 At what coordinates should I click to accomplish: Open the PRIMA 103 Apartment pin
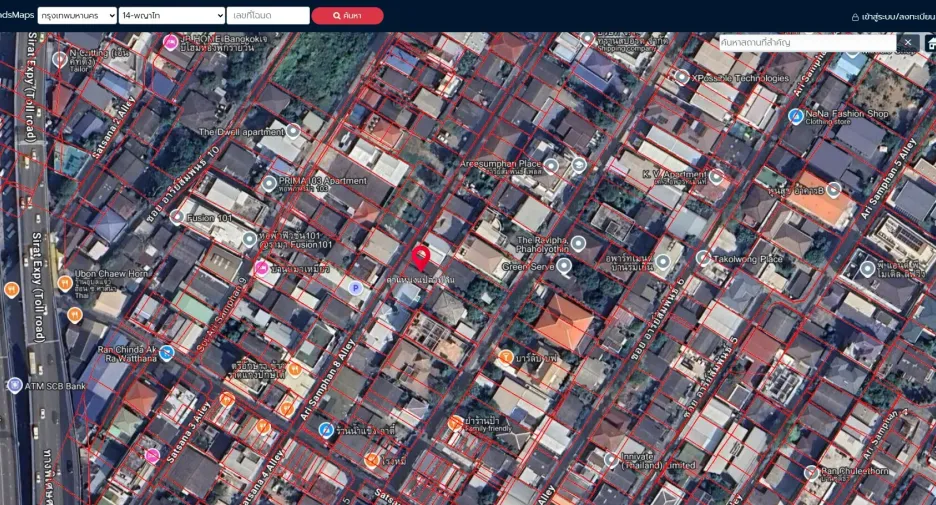[269, 183]
